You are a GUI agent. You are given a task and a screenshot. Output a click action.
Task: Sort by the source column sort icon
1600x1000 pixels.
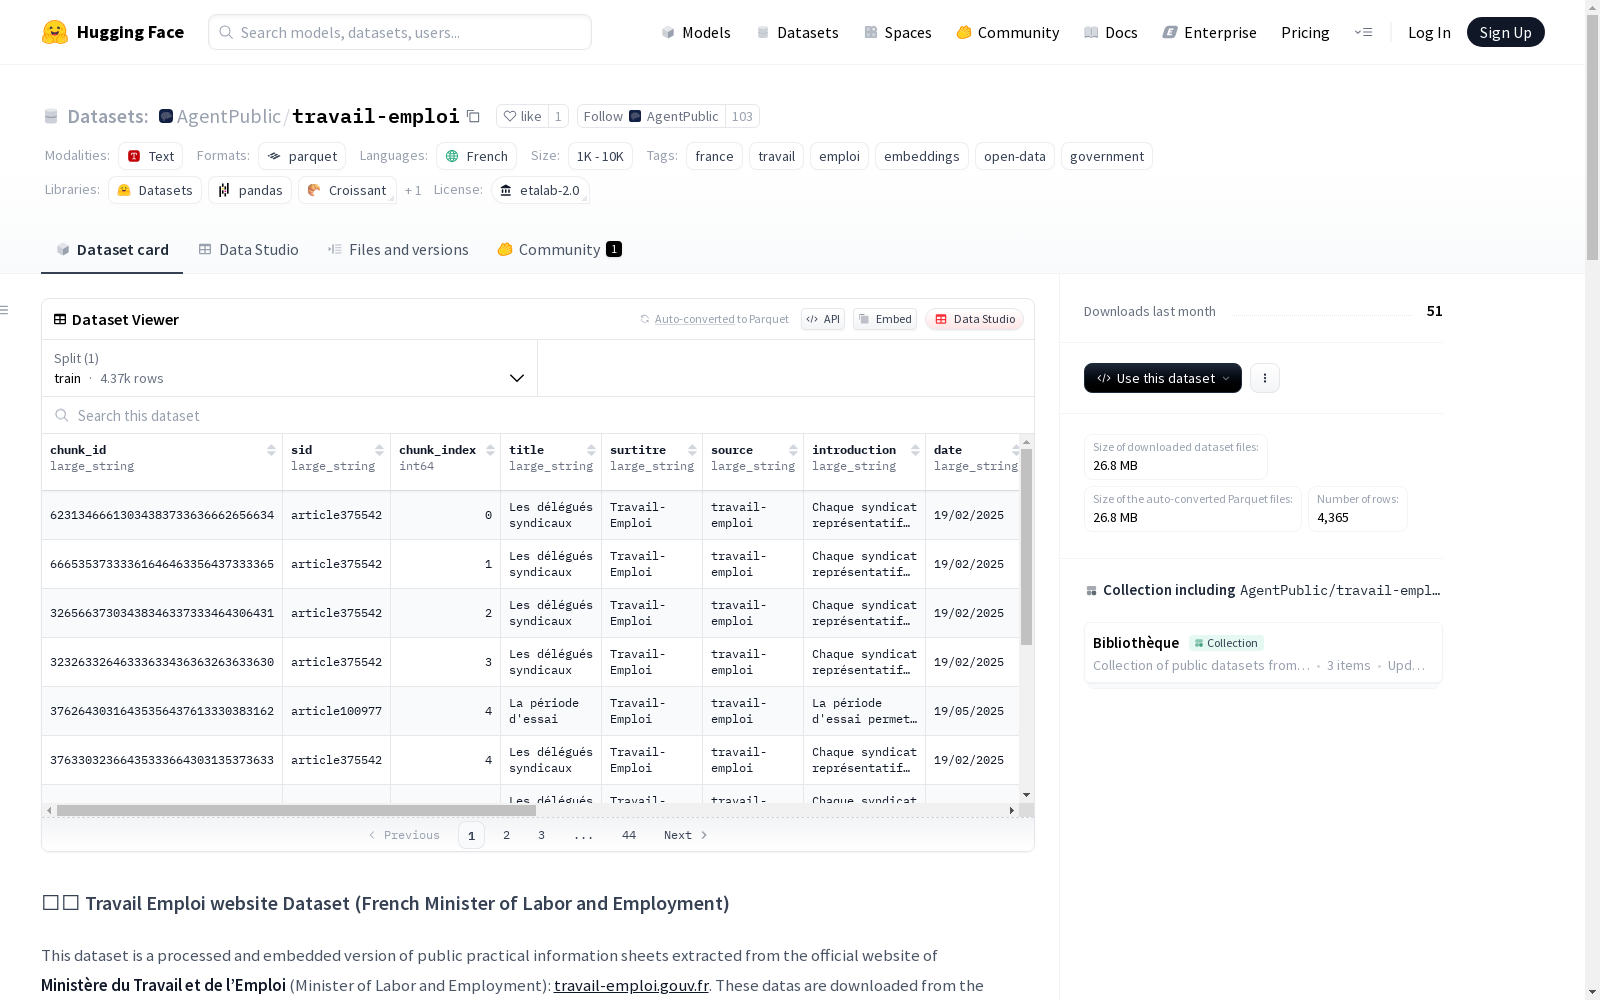(x=793, y=450)
